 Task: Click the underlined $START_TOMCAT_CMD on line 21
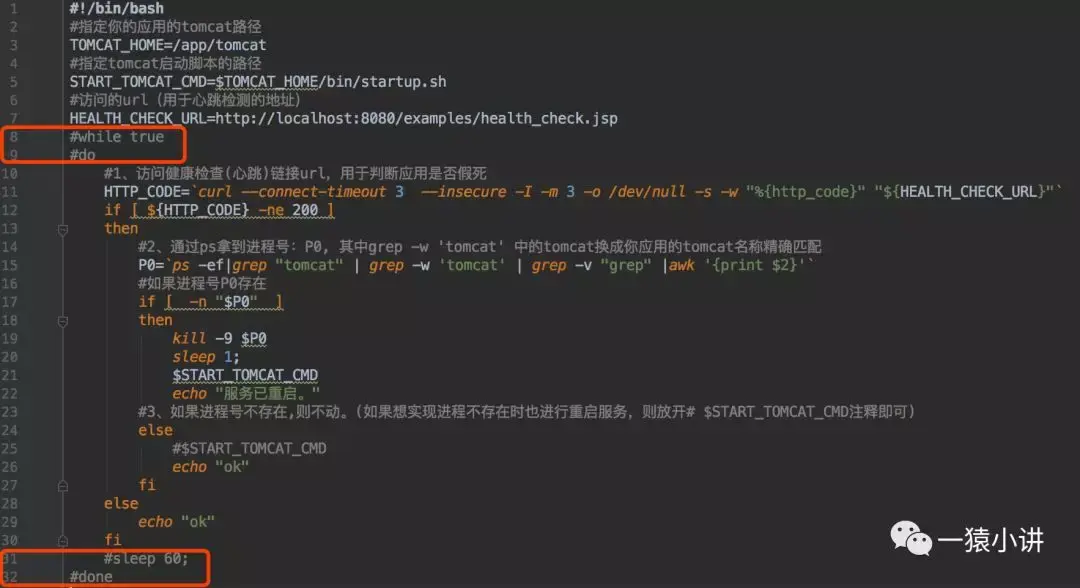point(245,375)
